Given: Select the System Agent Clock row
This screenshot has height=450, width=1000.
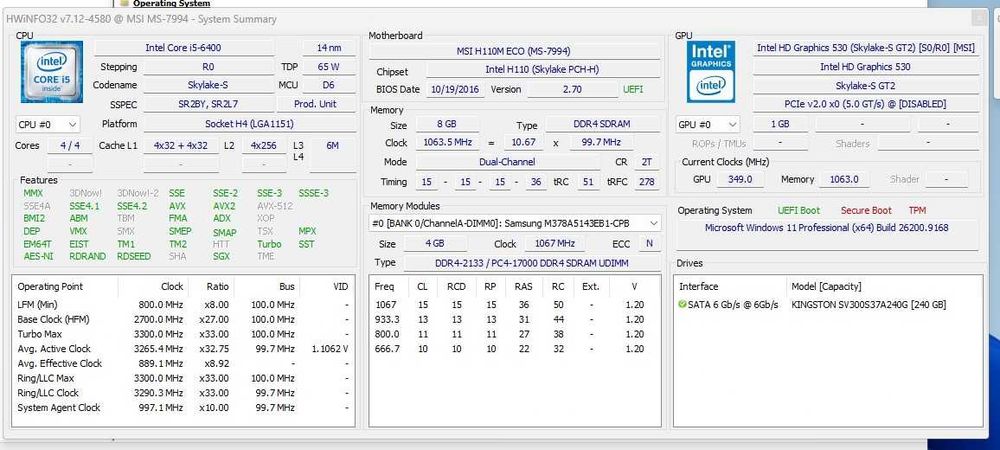Looking at the screenshot, I should coord(183,407).
